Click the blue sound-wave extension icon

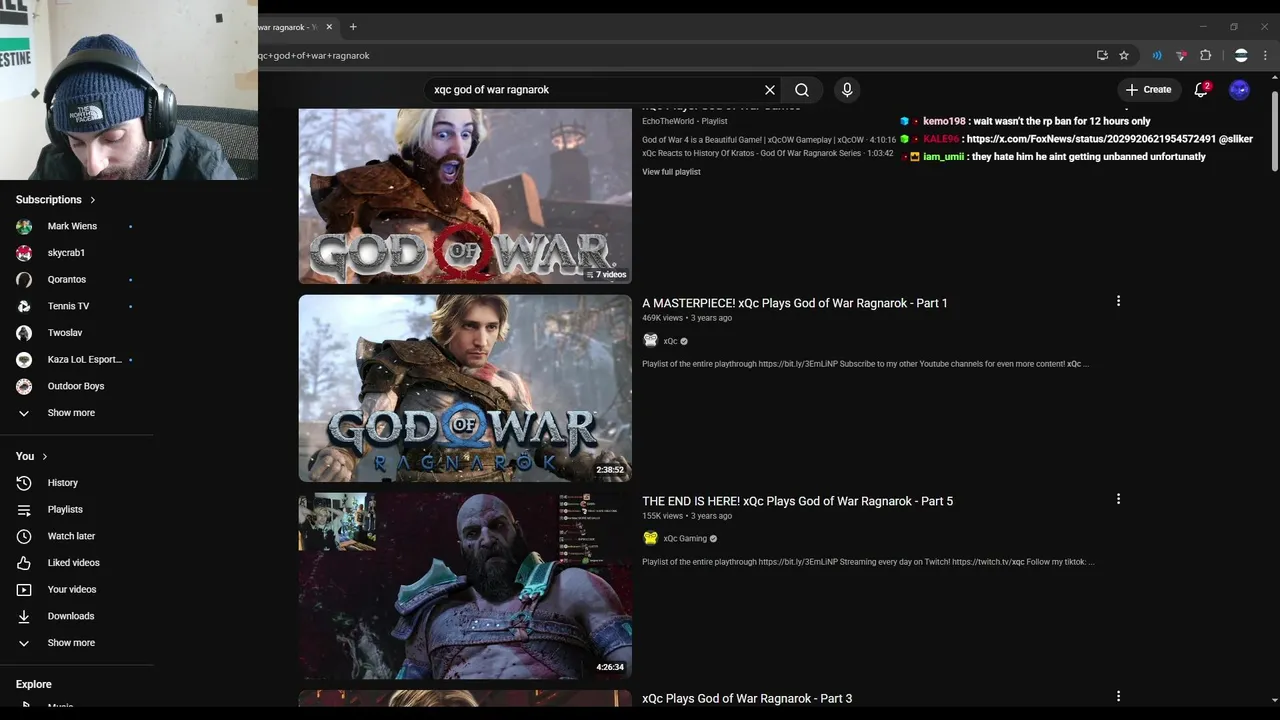point(1157,55)
